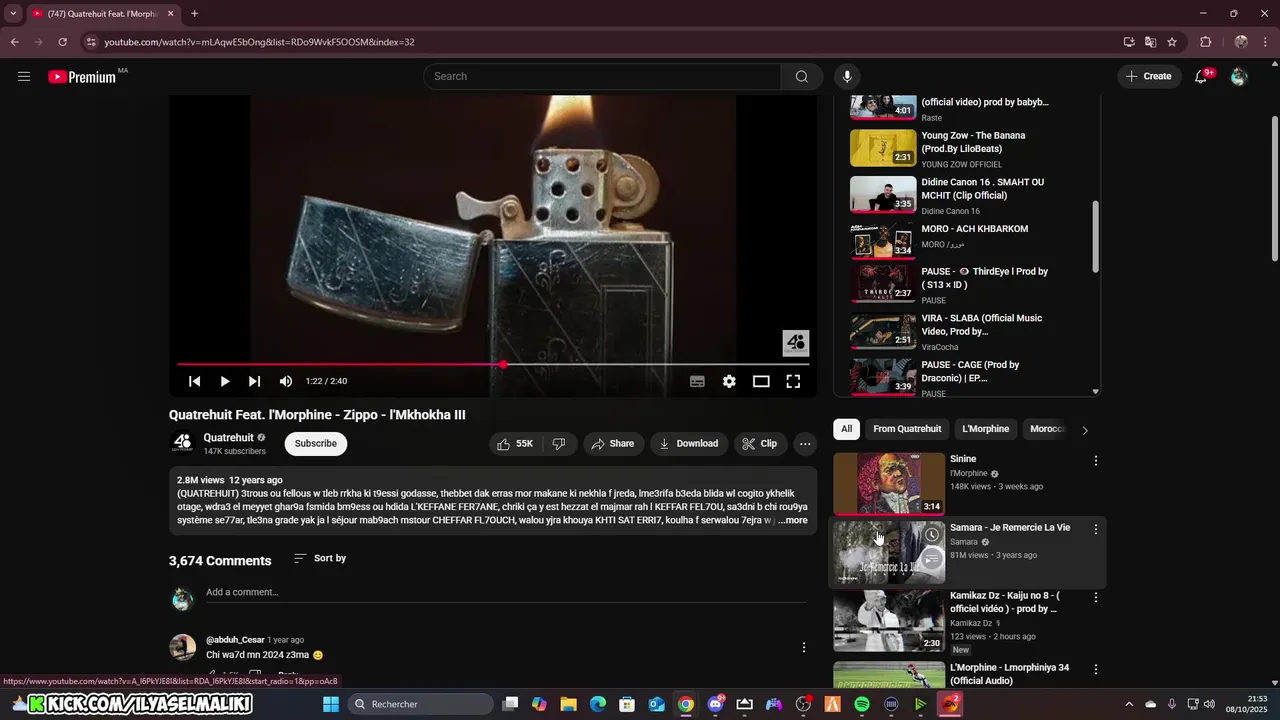Image resolution: width=1280 pixels, height=720 pixels.
Task: Switch to theater mode
Action: 761,381
